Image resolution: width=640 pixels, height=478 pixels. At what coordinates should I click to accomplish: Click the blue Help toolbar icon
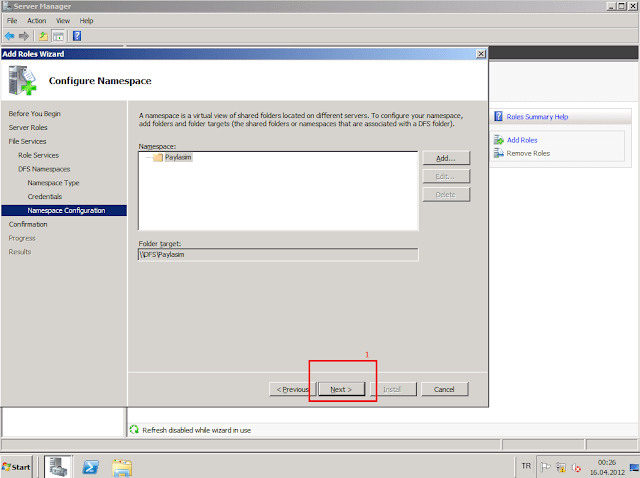click(x=77, y=35)
